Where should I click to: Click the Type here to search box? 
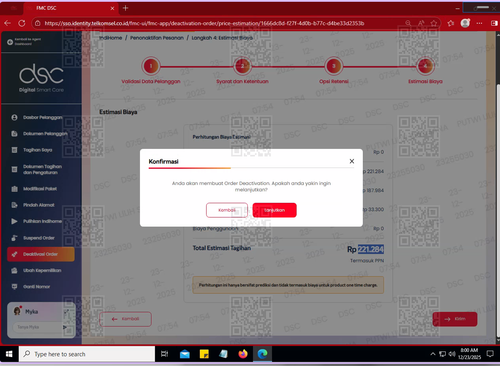[x=87, y=354]
